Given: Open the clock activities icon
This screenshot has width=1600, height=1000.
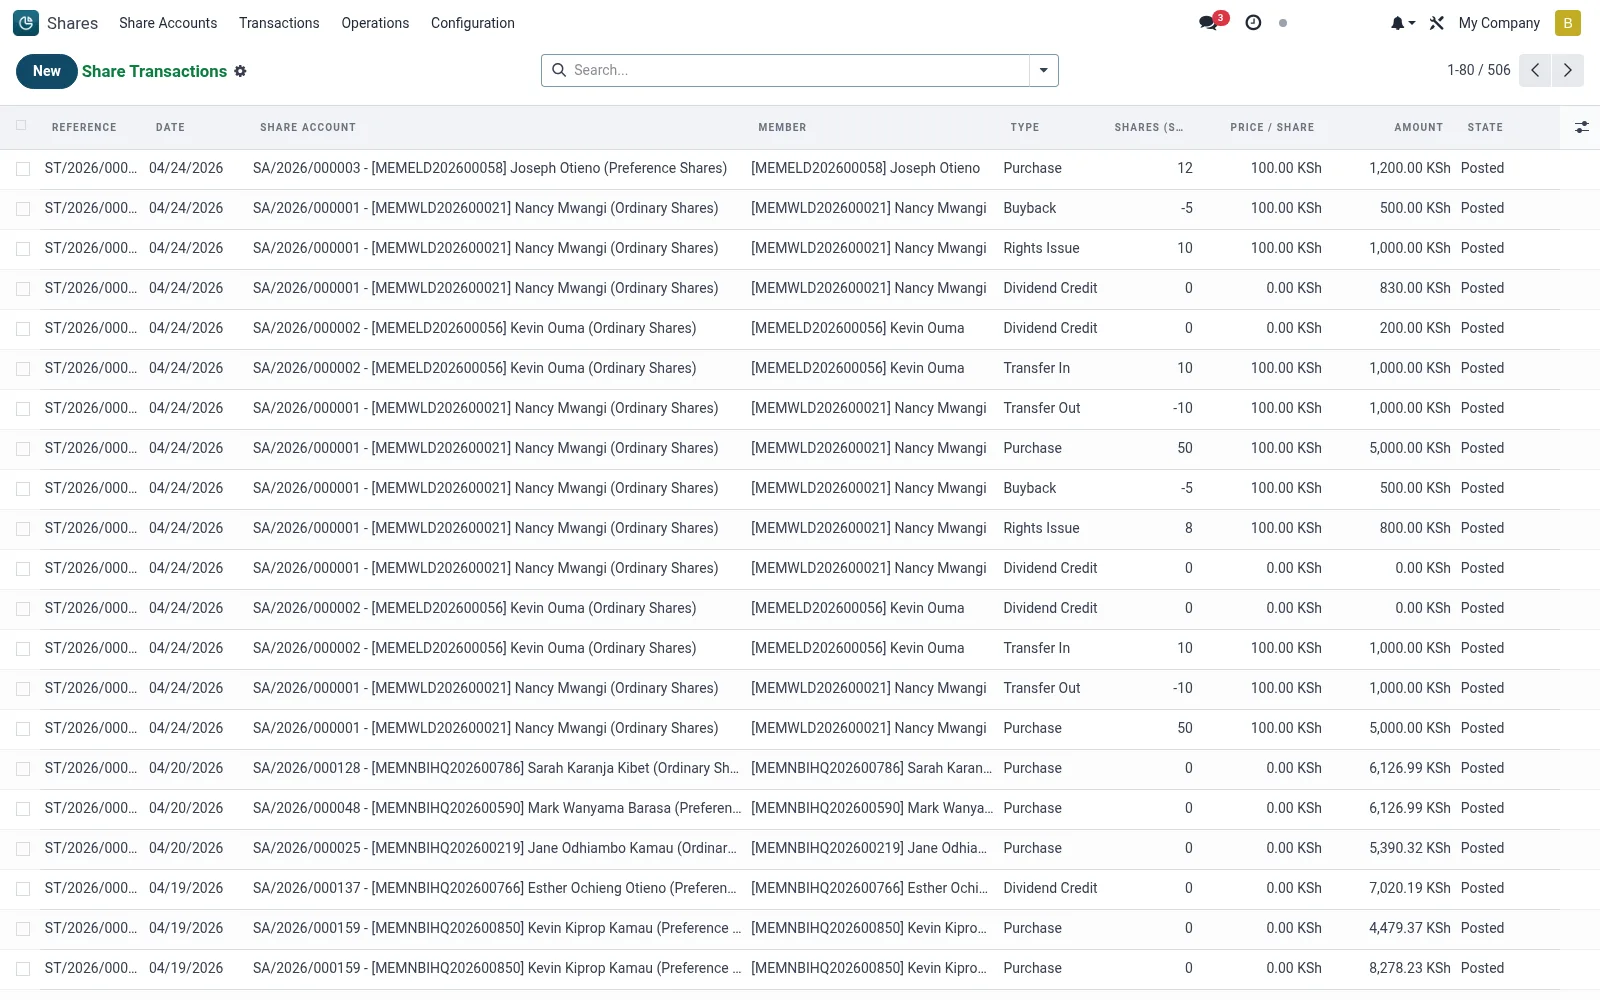Looking at the screenshot, I should click(1253, 23).
